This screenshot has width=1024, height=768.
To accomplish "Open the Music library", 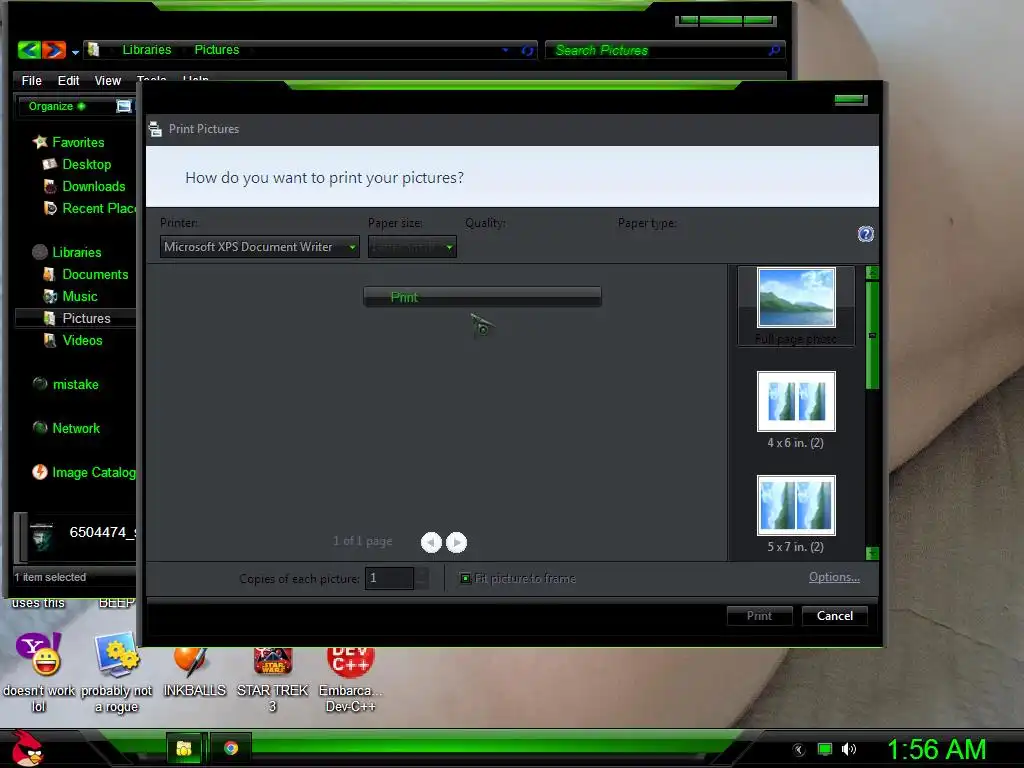I will 80,296.
